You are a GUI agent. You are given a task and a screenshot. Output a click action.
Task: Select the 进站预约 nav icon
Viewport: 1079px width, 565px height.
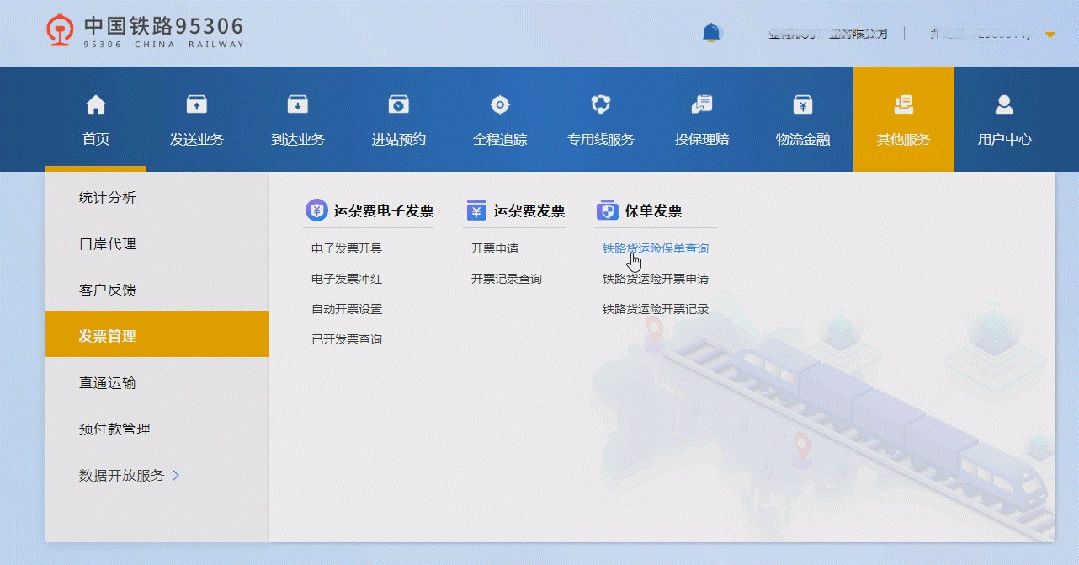(398, 105)
